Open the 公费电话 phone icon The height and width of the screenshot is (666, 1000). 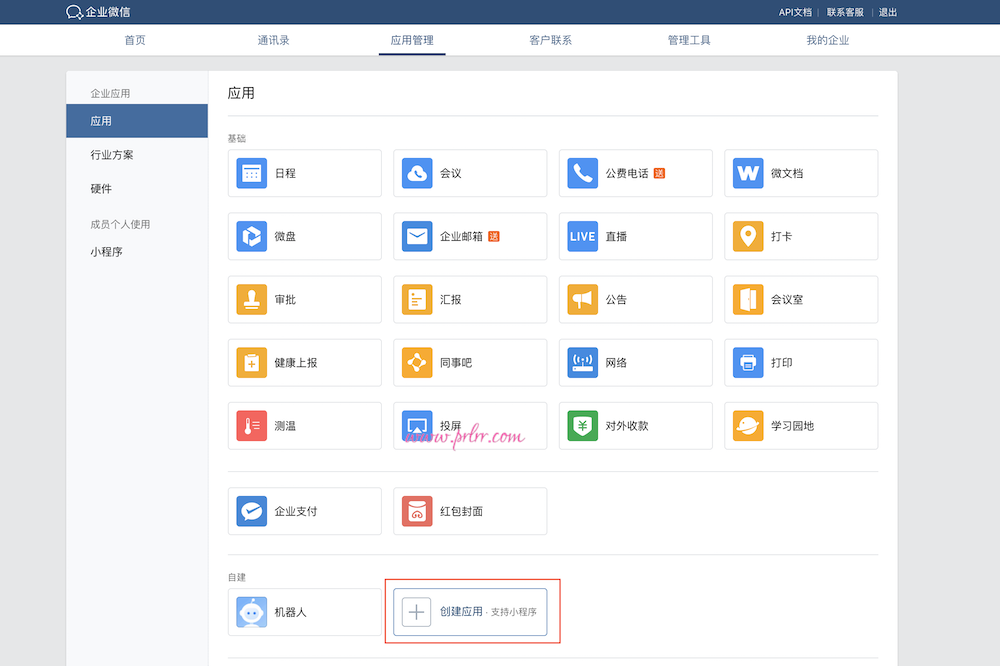[x=582, y=173]
